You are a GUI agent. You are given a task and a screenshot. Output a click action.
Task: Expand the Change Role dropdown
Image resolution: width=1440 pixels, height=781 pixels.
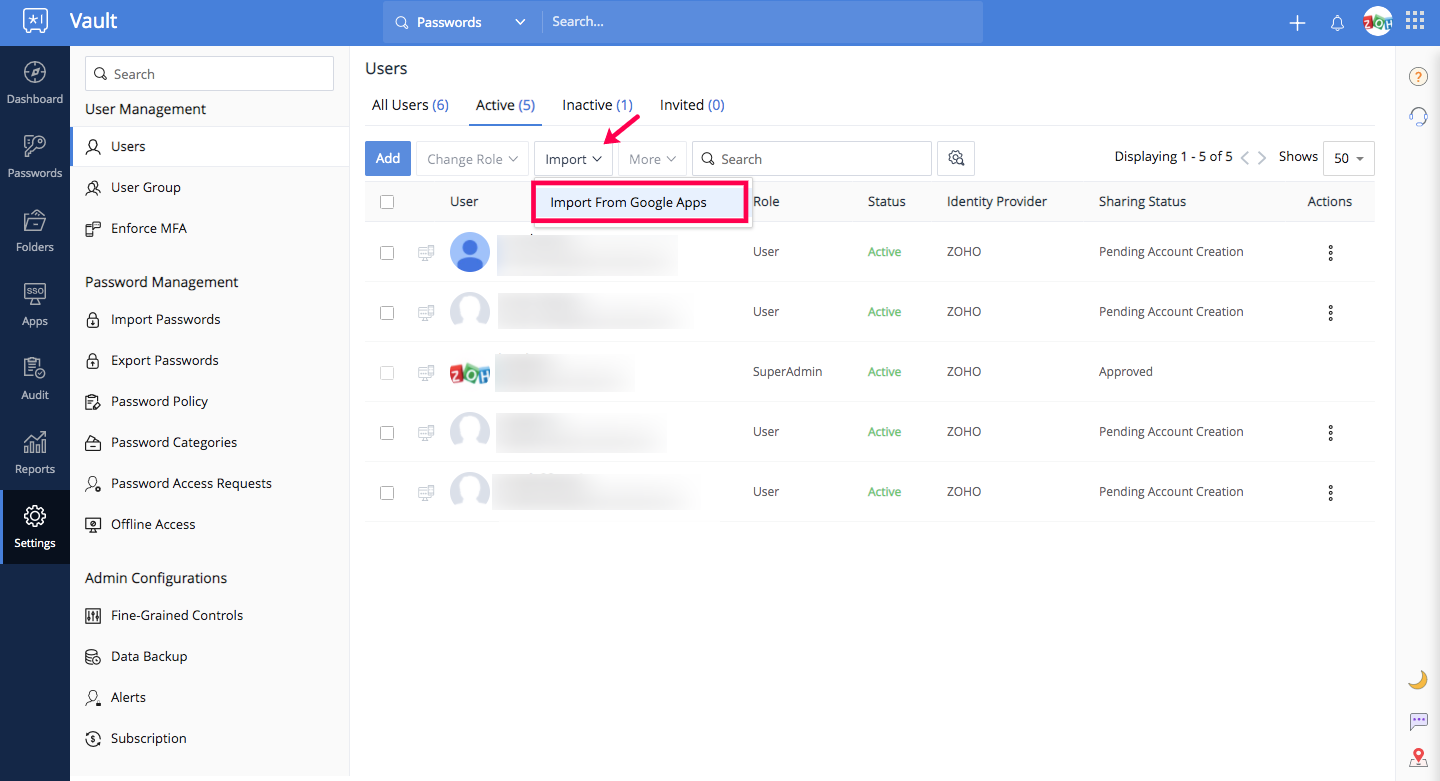[473, 159]
